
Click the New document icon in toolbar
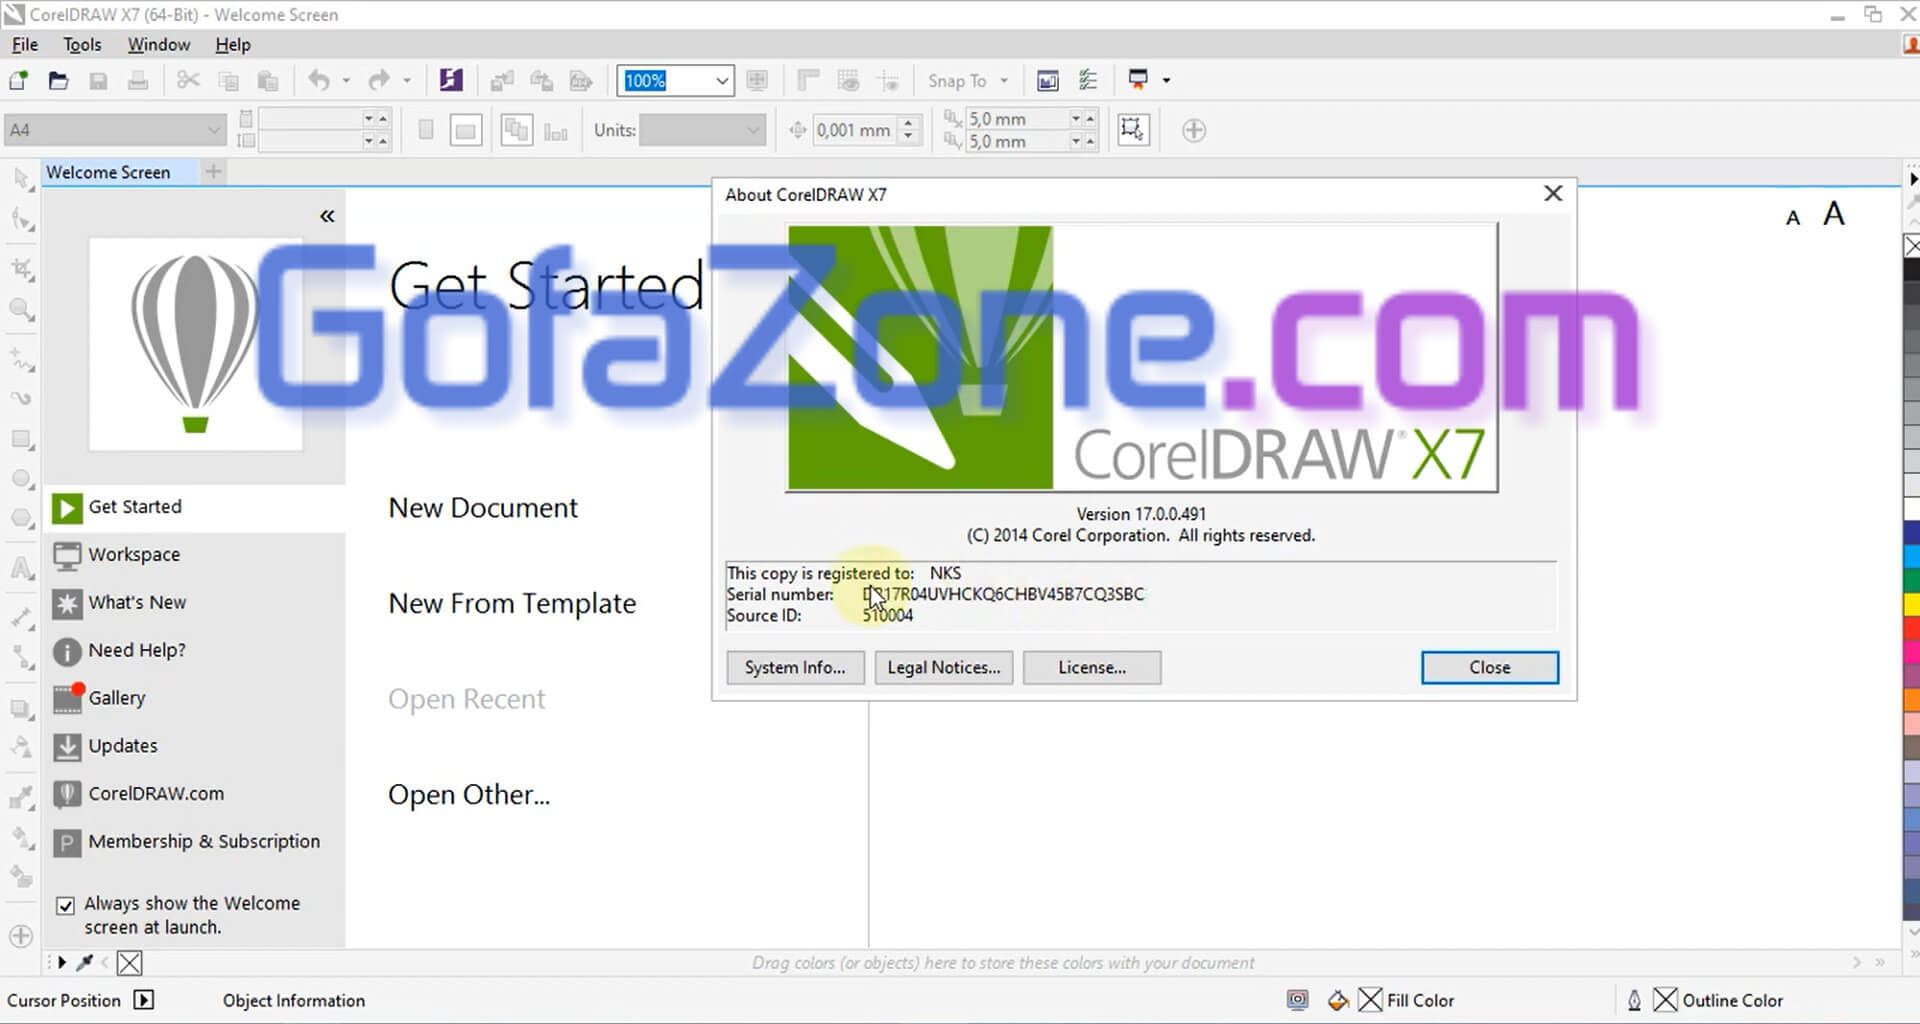[x=18, y=81]
